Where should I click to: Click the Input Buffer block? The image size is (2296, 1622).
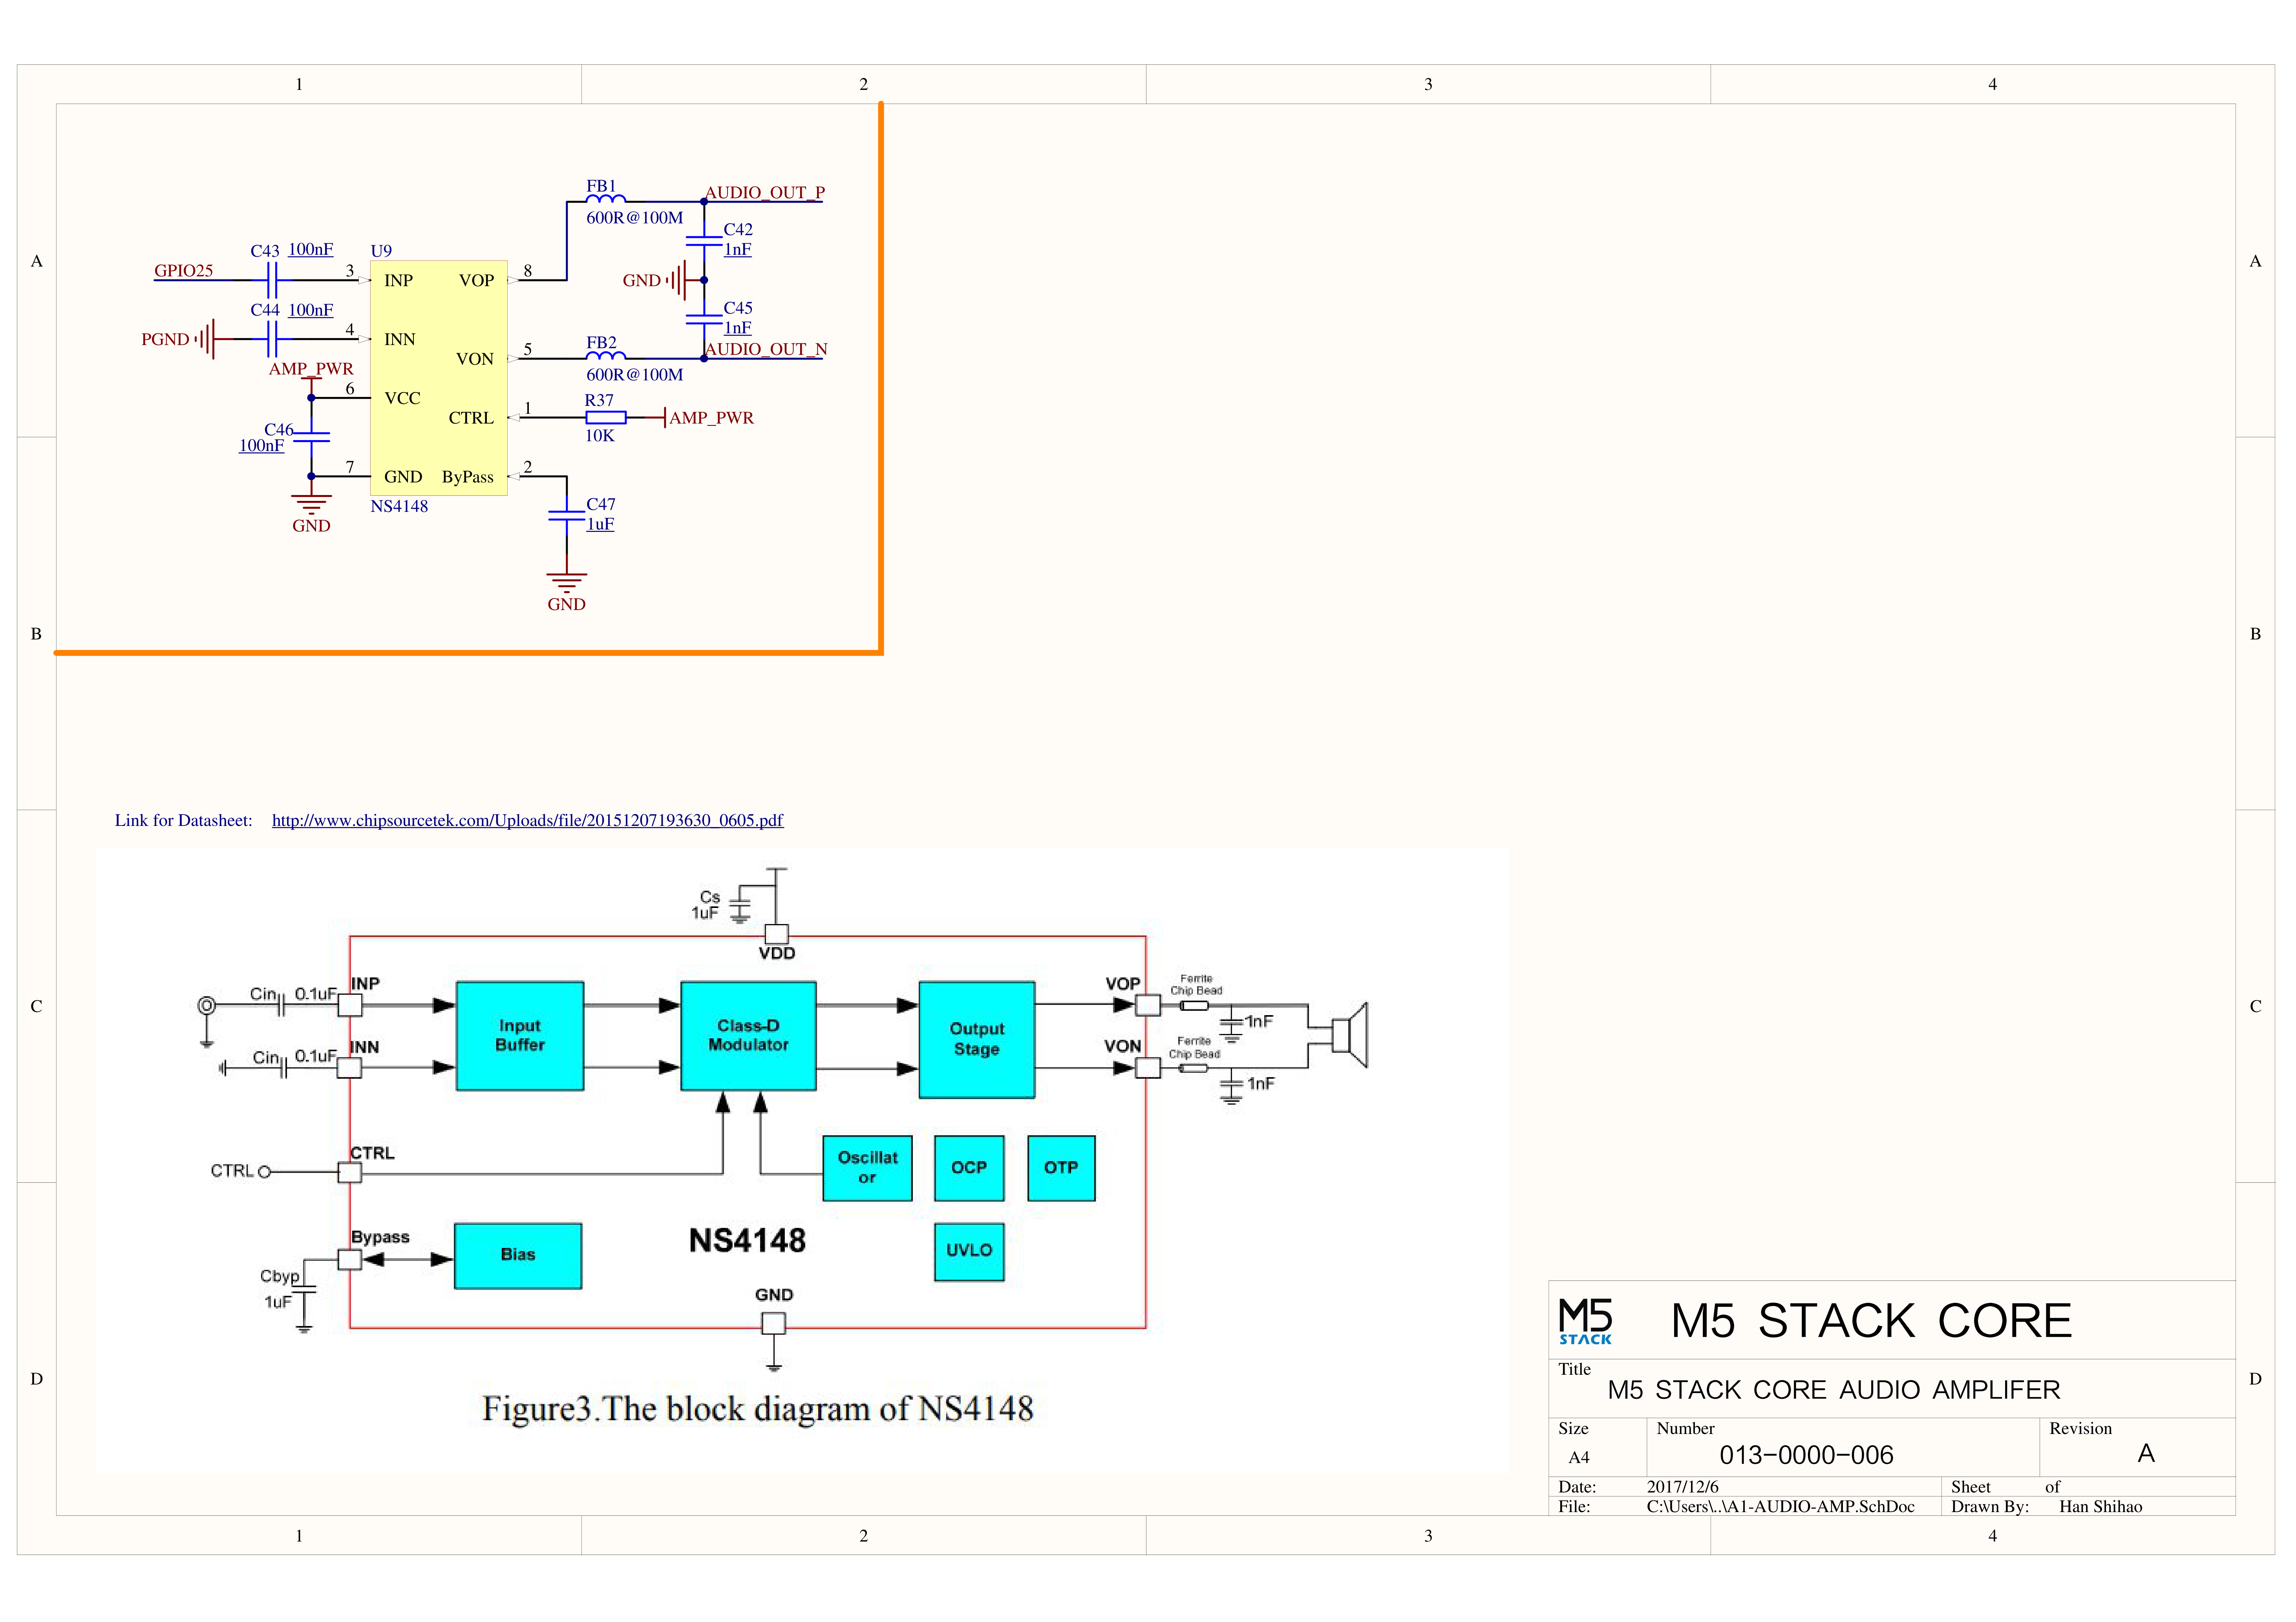(520, 1036)
